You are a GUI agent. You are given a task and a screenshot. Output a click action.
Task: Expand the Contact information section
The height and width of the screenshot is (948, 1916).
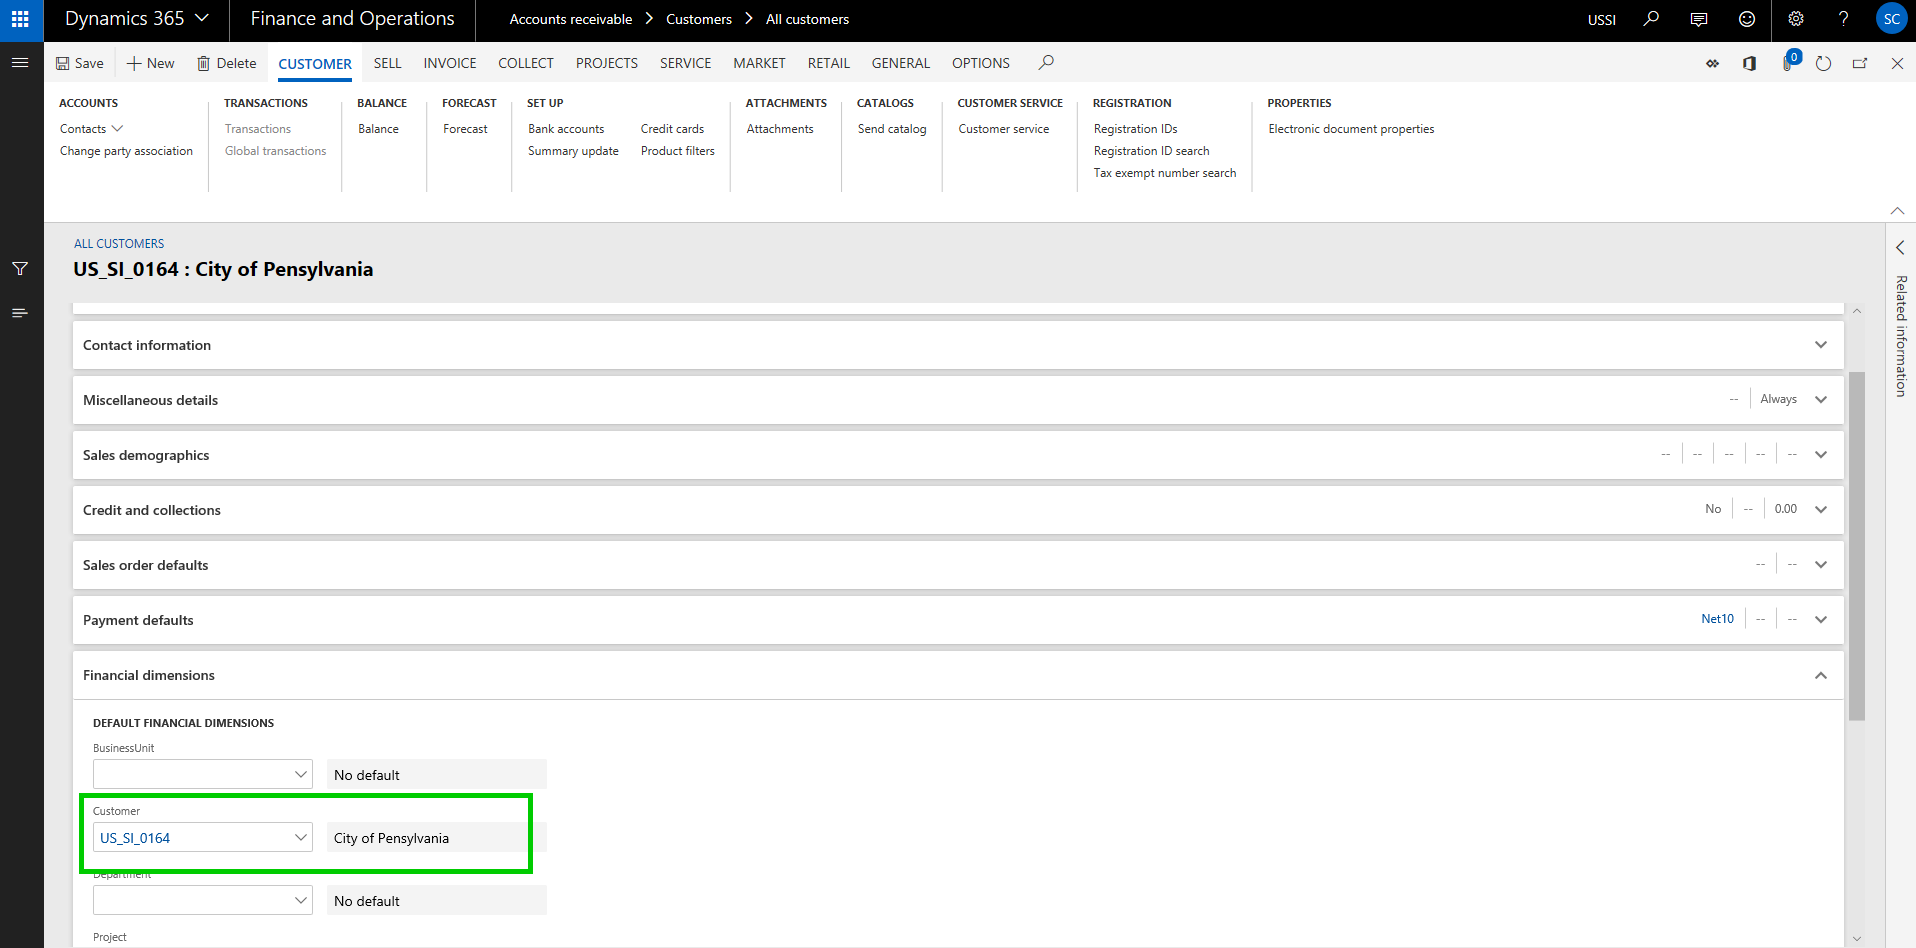1820,345
